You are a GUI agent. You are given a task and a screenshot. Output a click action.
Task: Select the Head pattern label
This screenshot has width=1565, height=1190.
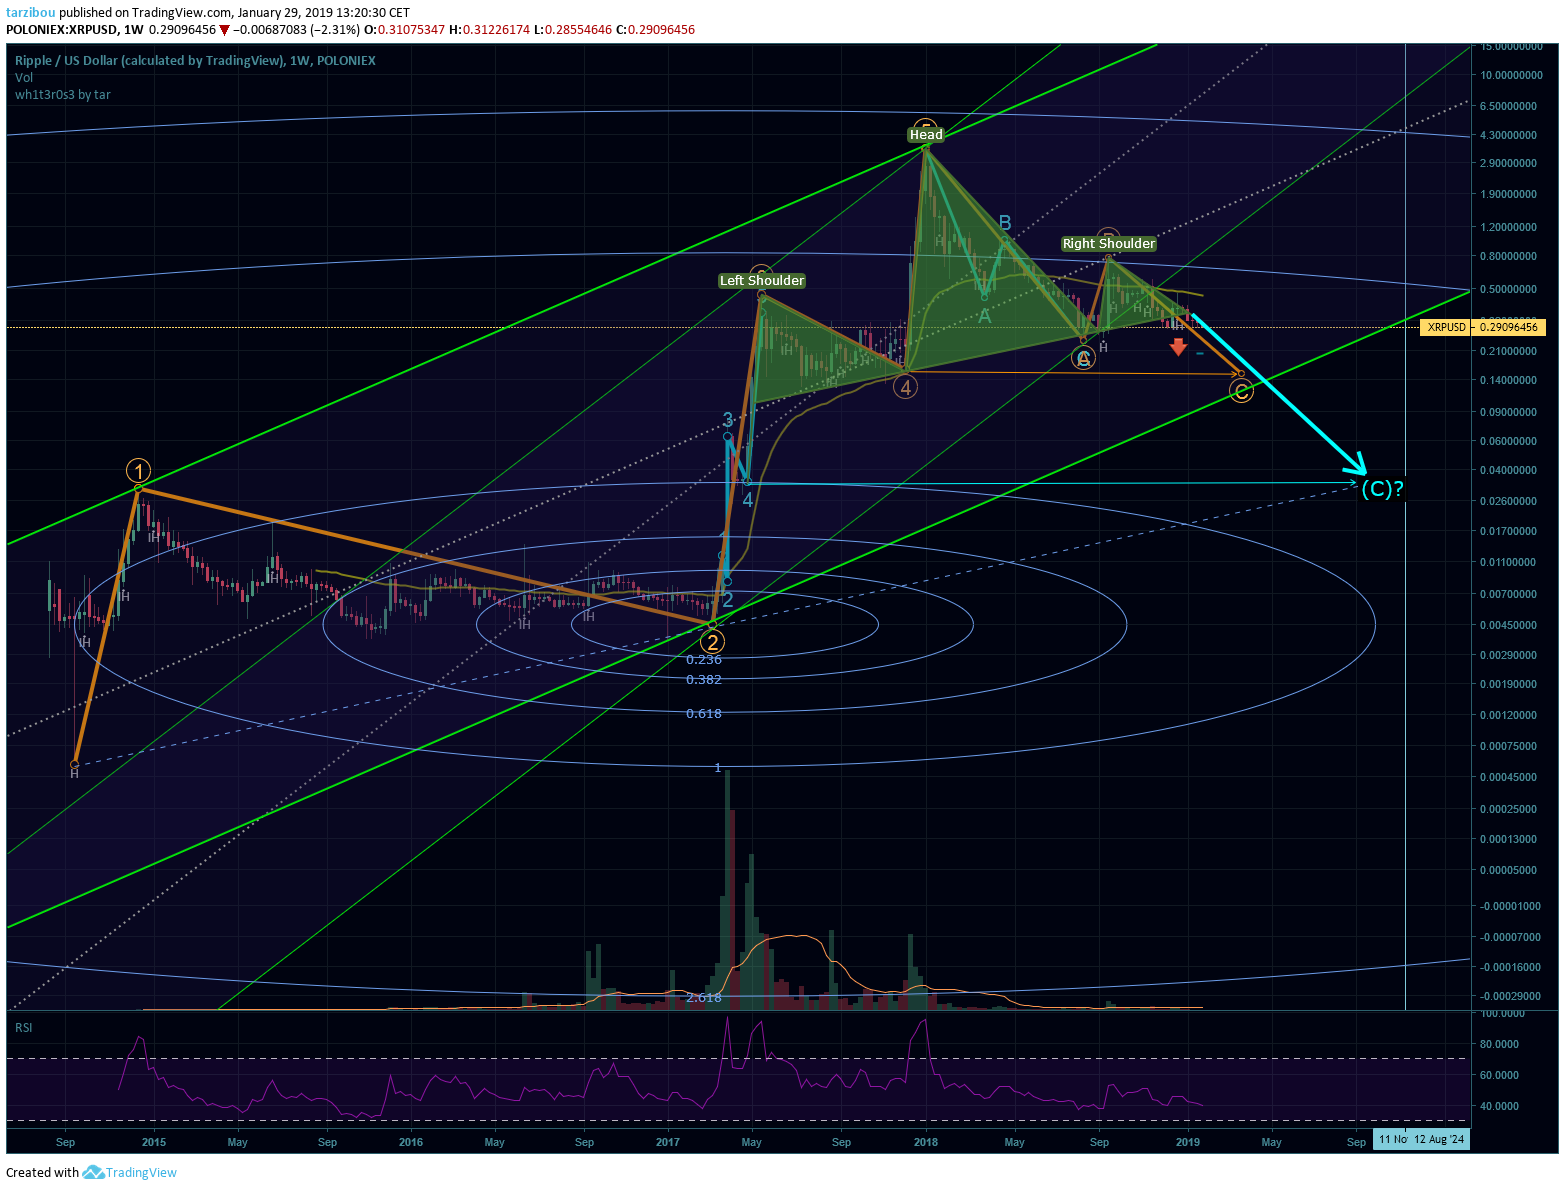926,135
